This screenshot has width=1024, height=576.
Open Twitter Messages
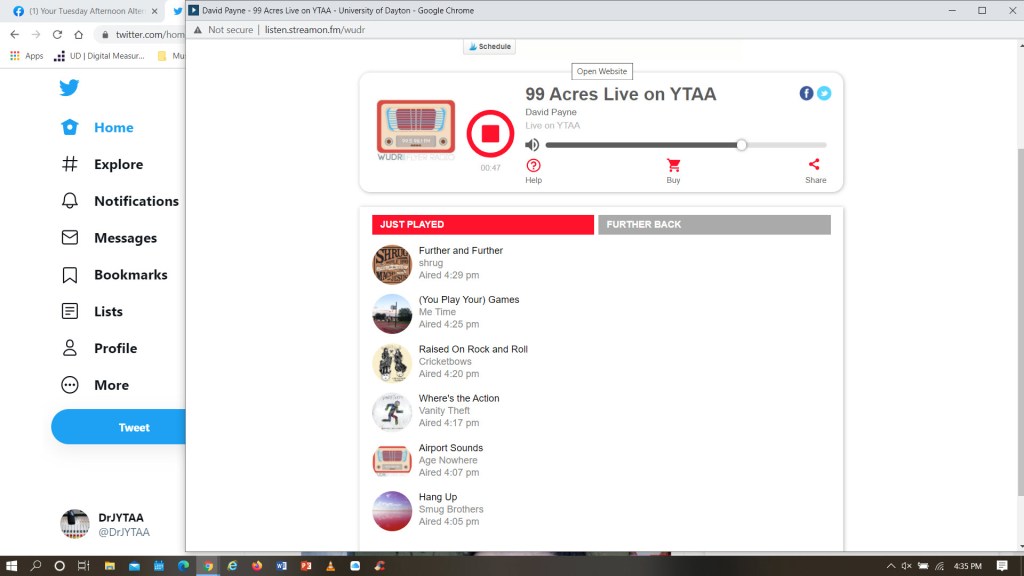pos(70,238)
